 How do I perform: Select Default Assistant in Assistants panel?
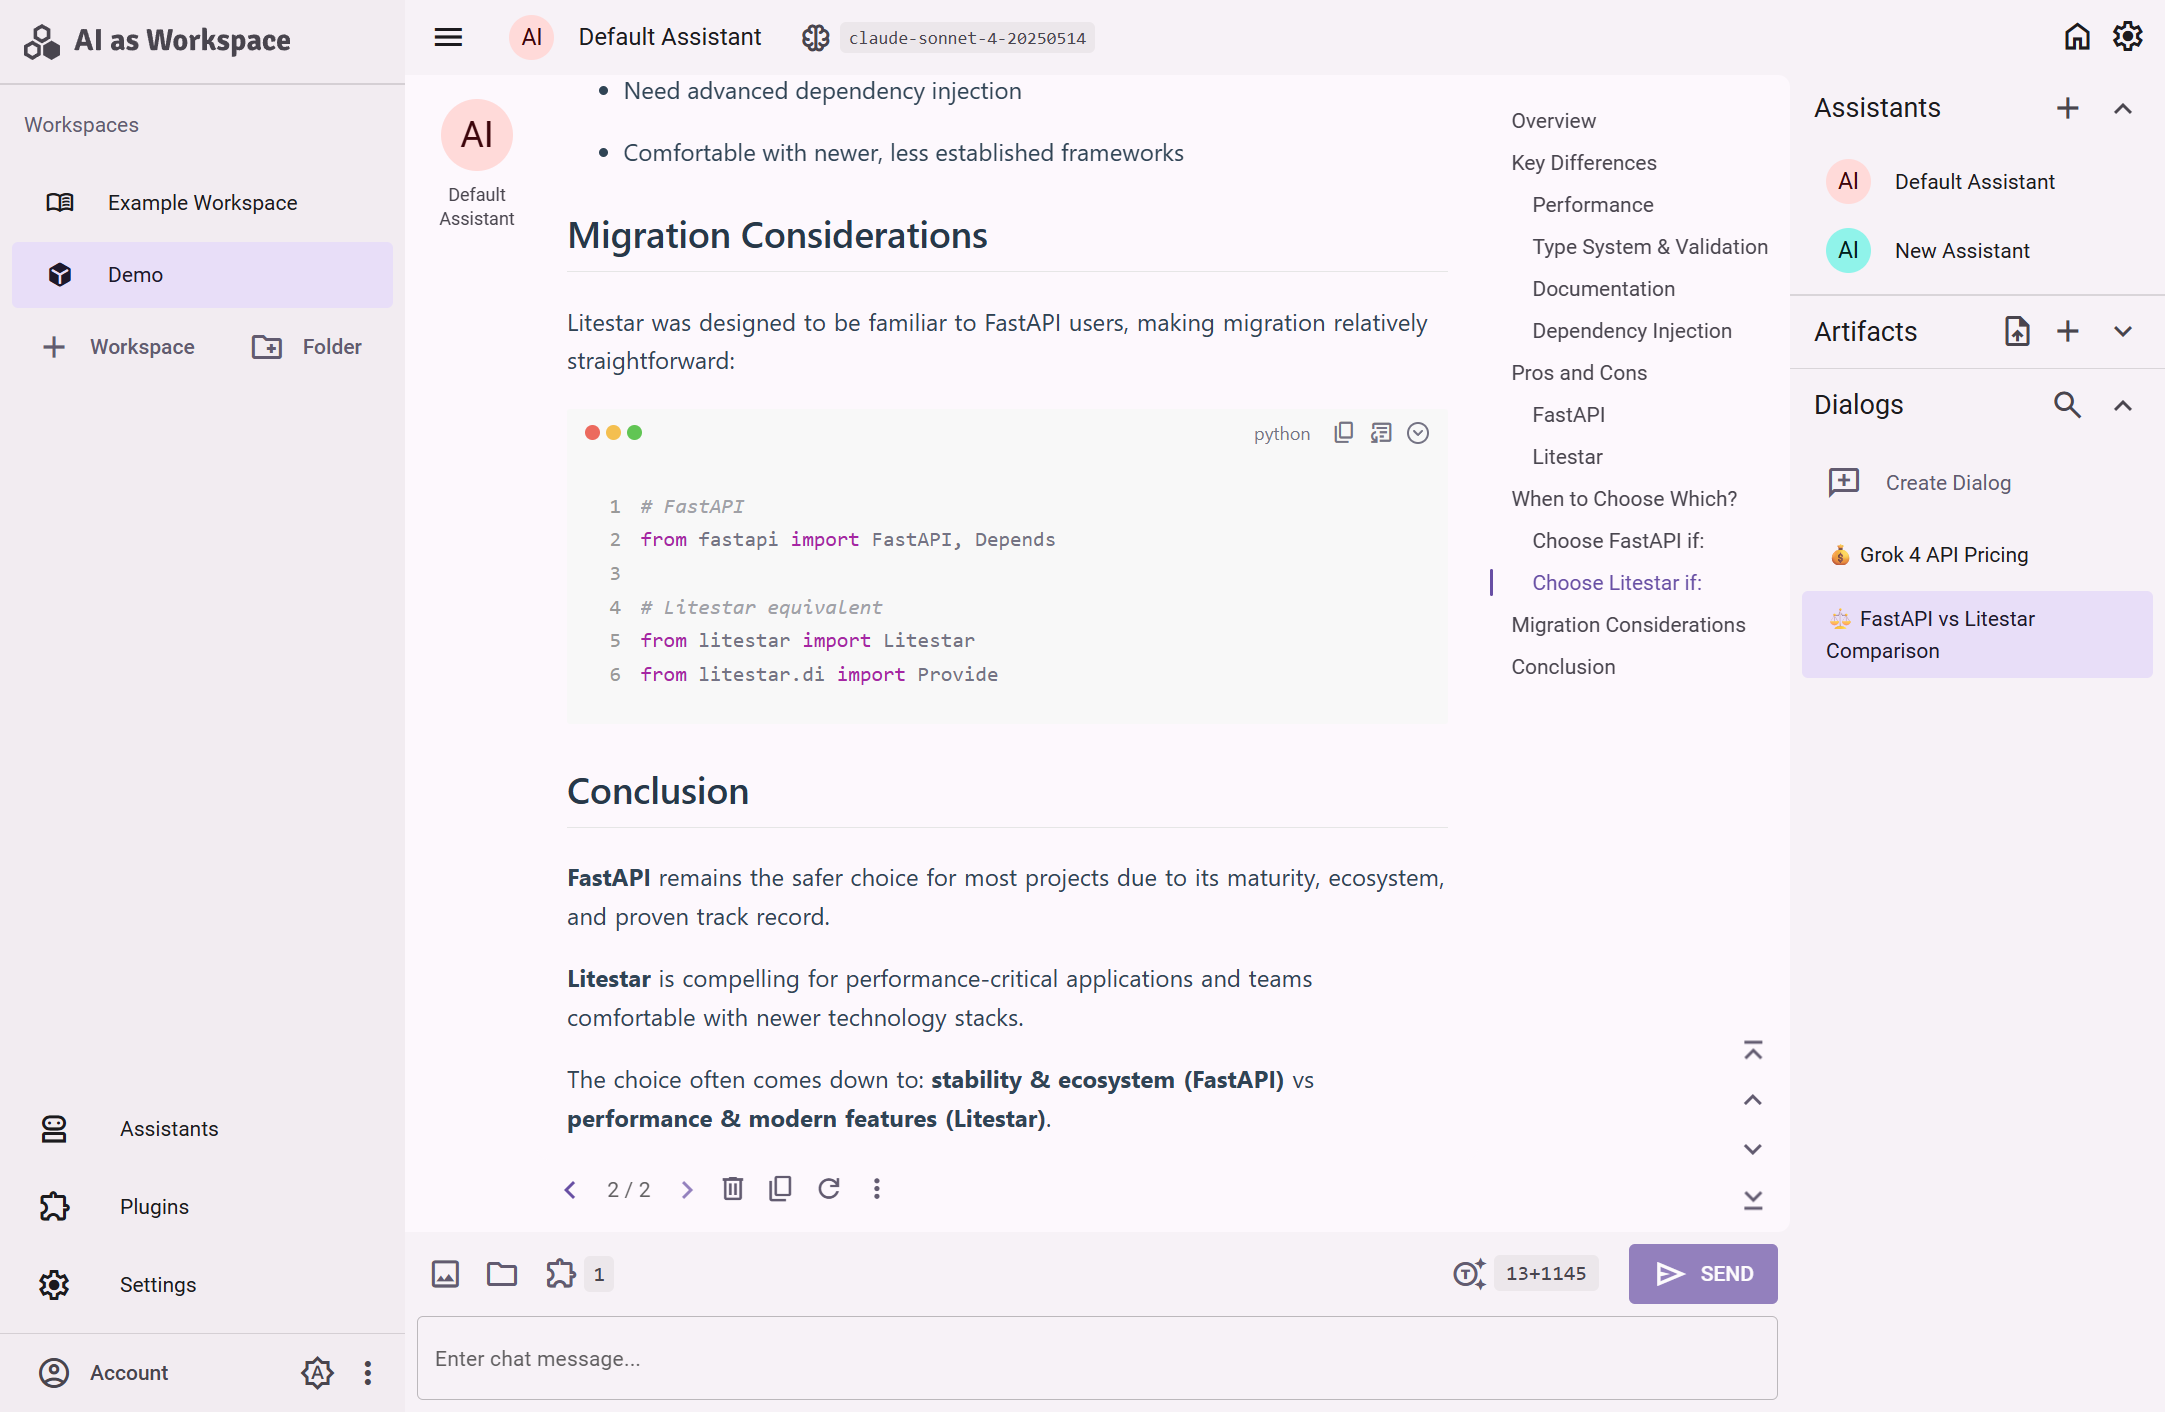click(1977, 182)
